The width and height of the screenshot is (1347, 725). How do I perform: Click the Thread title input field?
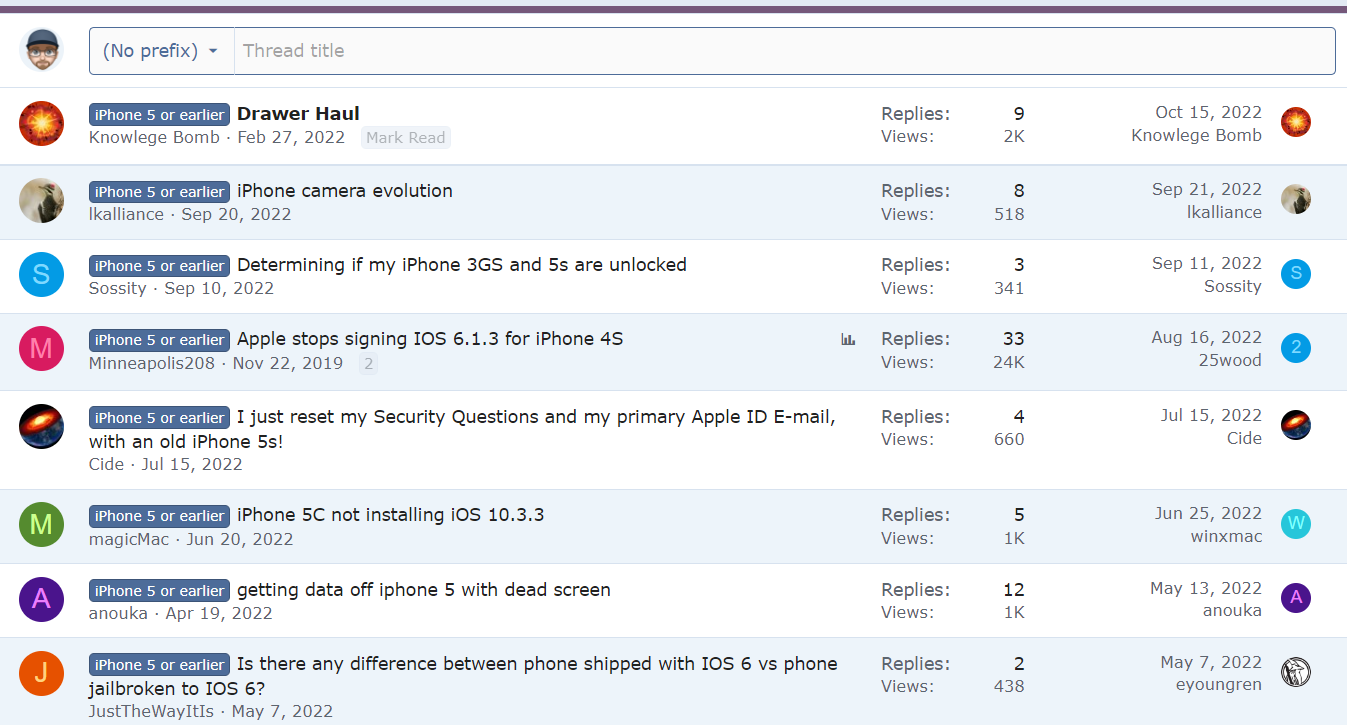click(x=784, y=51)
